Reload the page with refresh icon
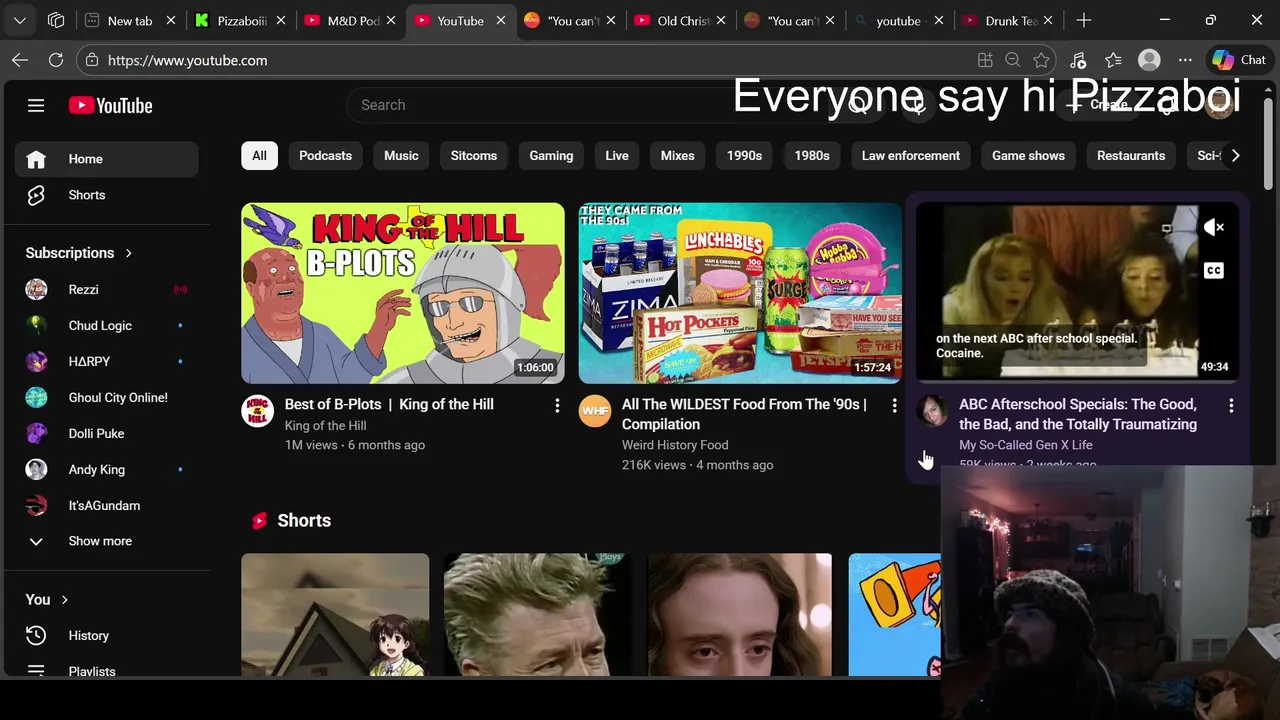 pos(56,60)
